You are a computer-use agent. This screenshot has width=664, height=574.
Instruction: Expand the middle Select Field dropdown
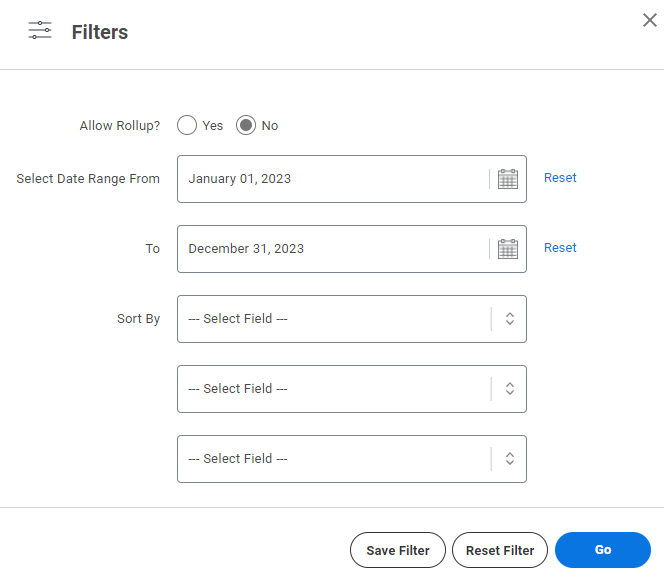pos(352,389)
